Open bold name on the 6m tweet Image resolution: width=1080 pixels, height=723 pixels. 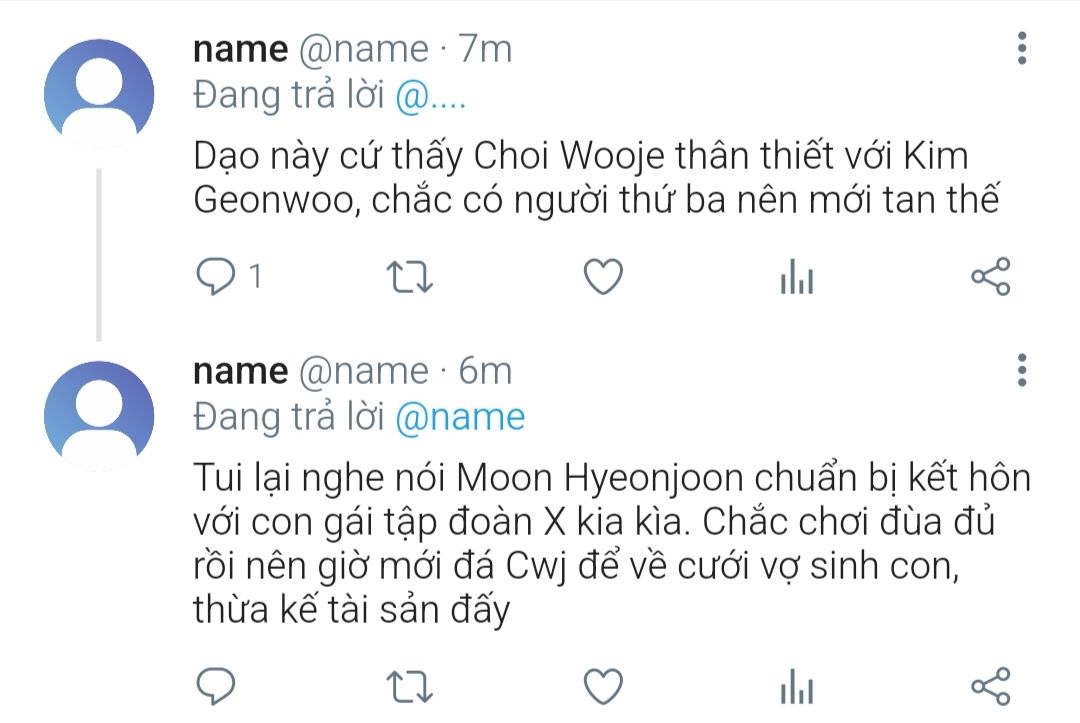pos(240,371)
